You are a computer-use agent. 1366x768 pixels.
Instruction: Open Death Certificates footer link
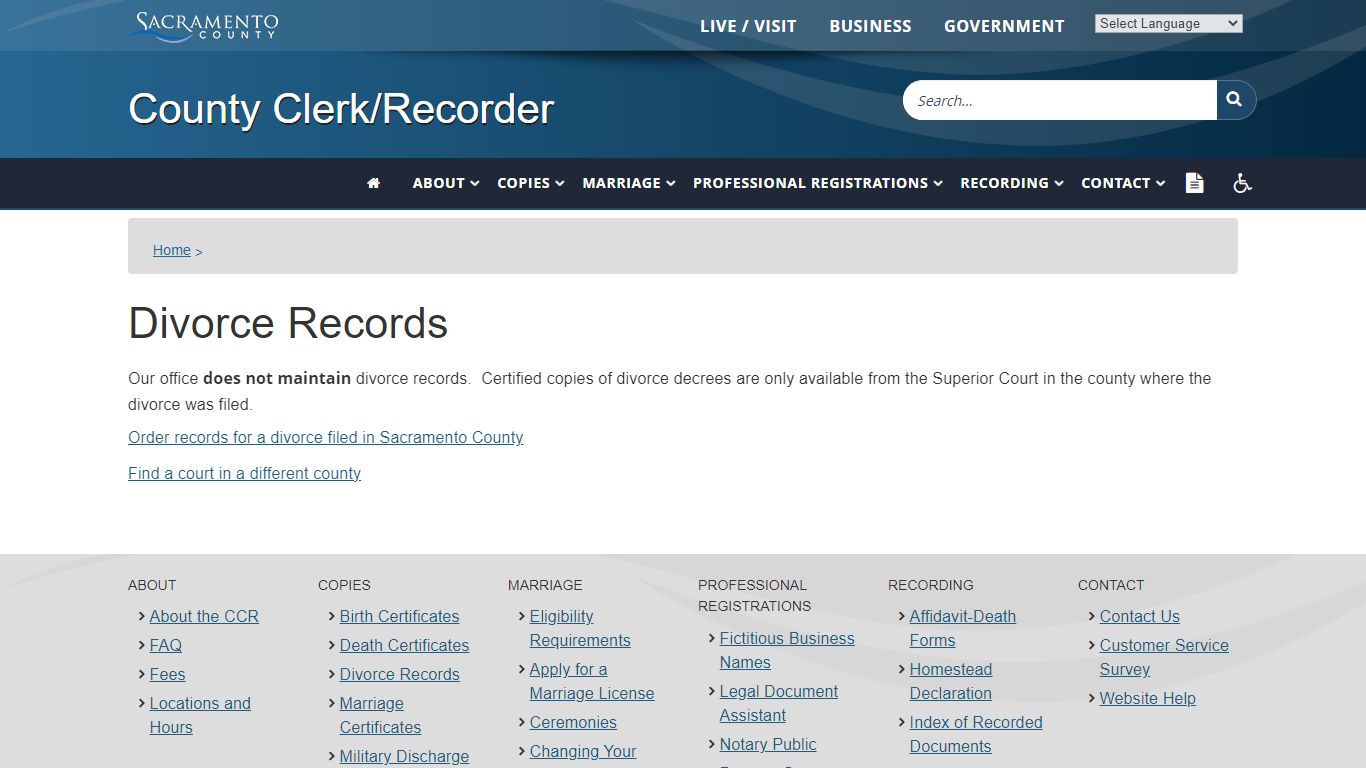click(x=404, y=645)
